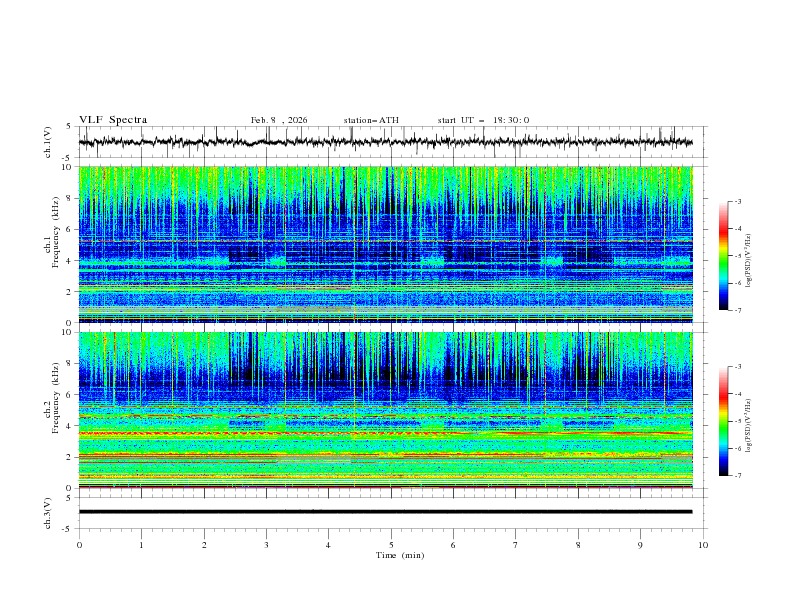This screenshot has height=612, width=792.
Task: Click the "ch.3(V)" axis label
Action: pyautogui.click(x=48, y=513)
